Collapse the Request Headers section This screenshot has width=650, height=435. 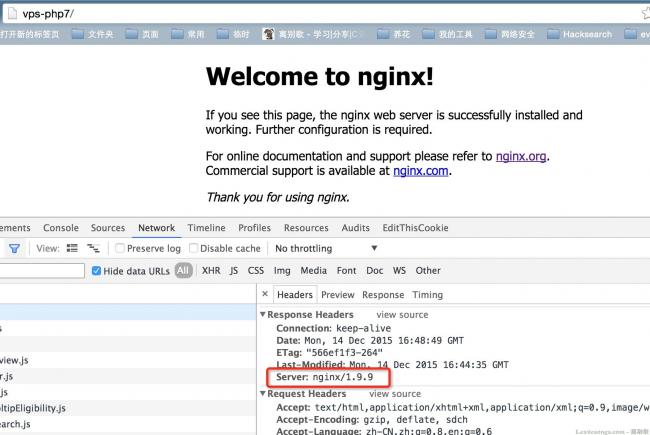pos(263,395)
